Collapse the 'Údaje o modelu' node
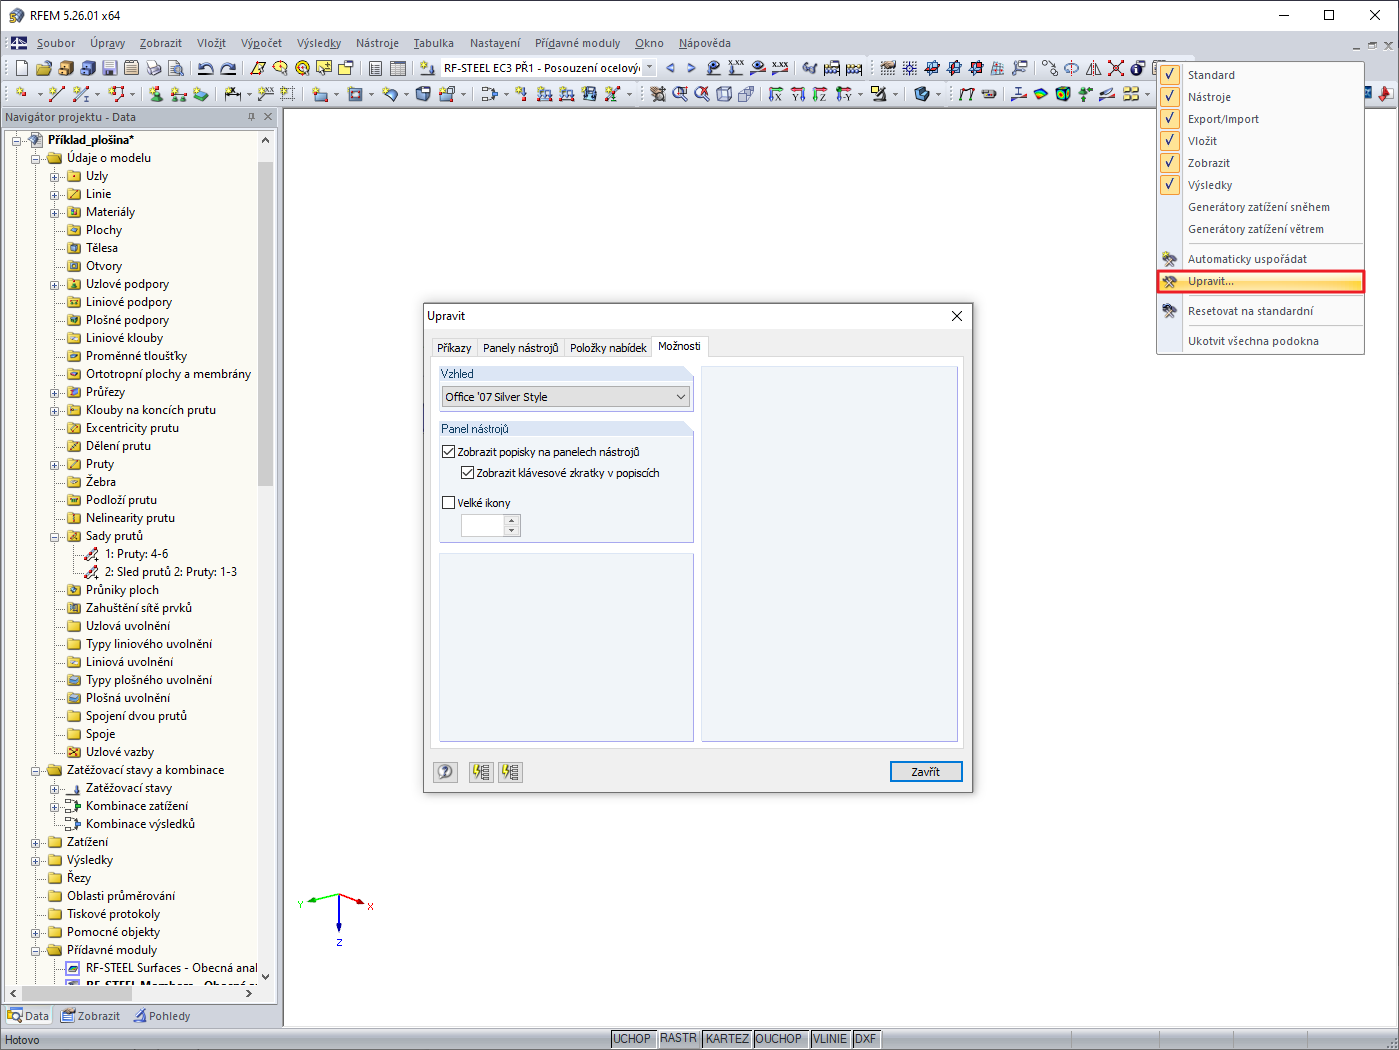 pyautogui.click(x=36, y=159)
